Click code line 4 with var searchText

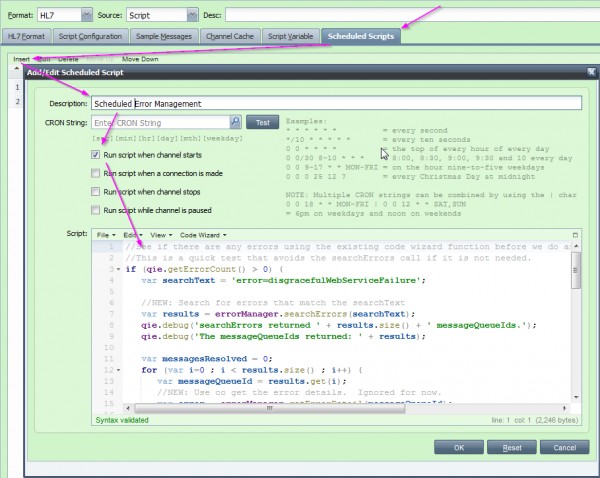pos(283,281)
